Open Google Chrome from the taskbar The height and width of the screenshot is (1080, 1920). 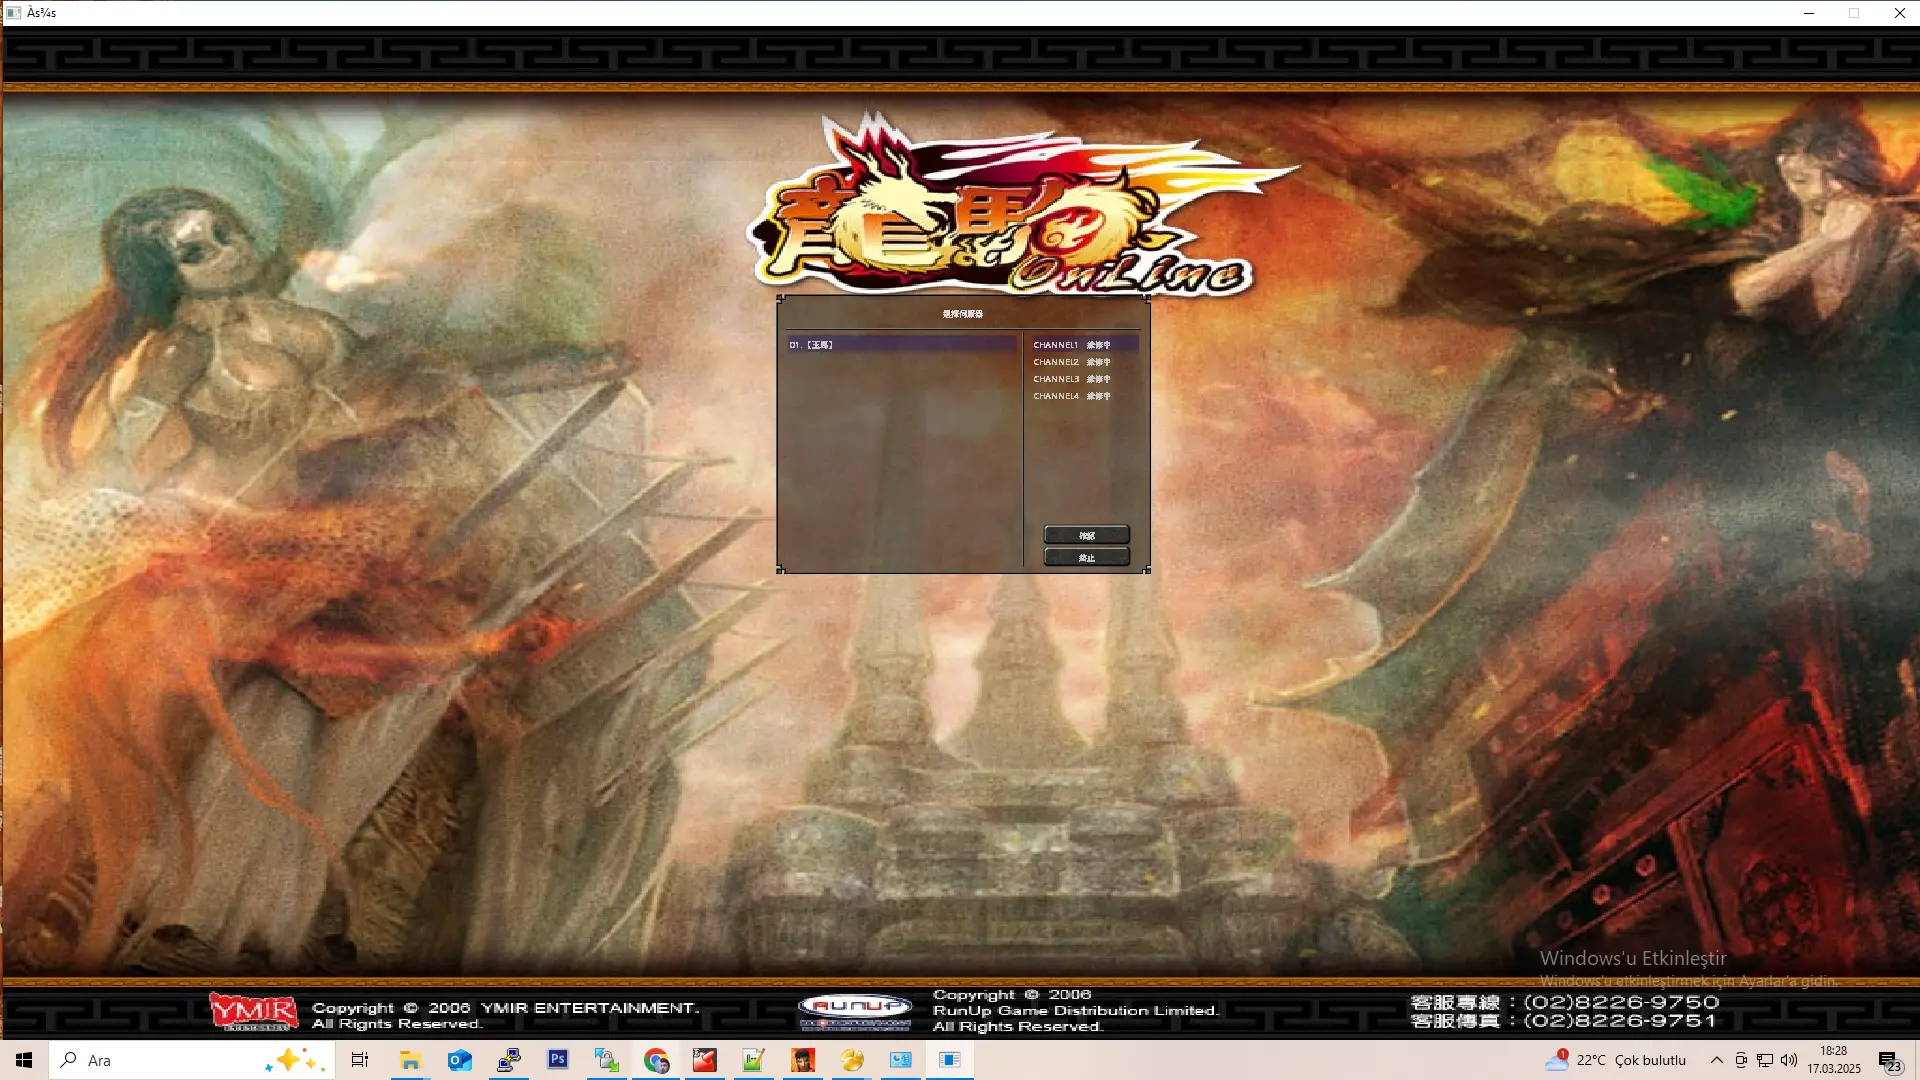click(x=656, y=1060)
